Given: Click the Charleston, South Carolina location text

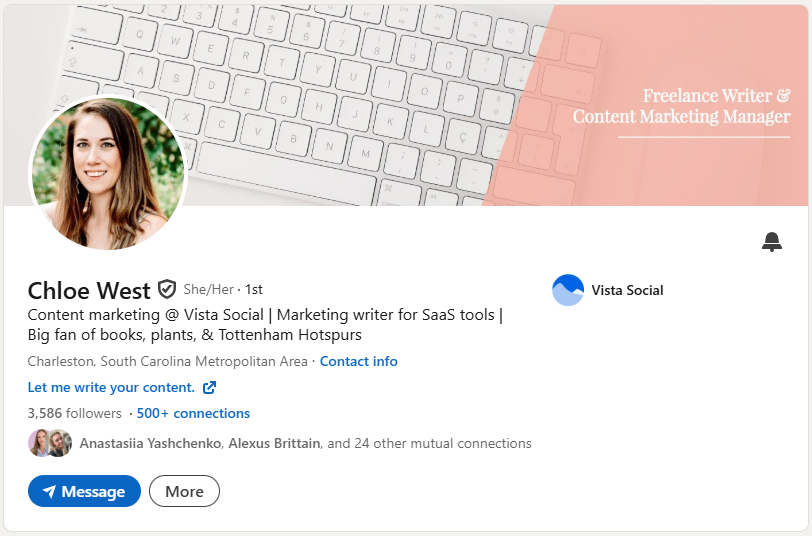Looking at the screenshot, I should pyautogui.click(x=167, y=361).
